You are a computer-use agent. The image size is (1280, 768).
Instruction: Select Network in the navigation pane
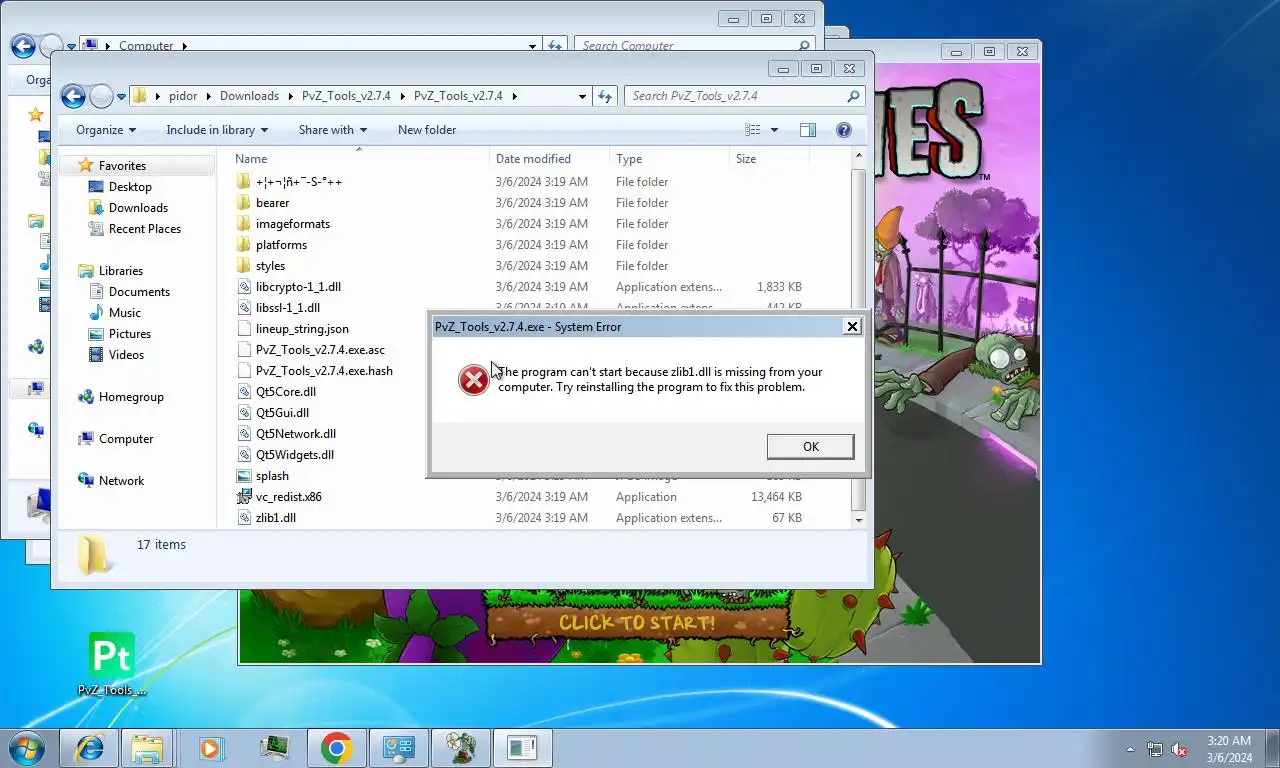pos(121,481)
